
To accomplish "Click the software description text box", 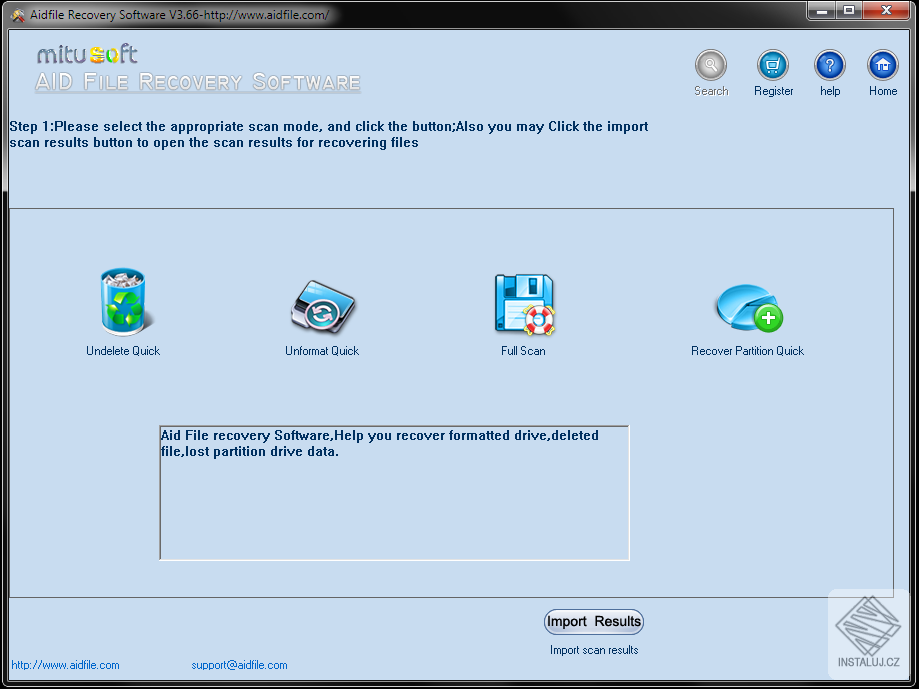I will point(393,490).
